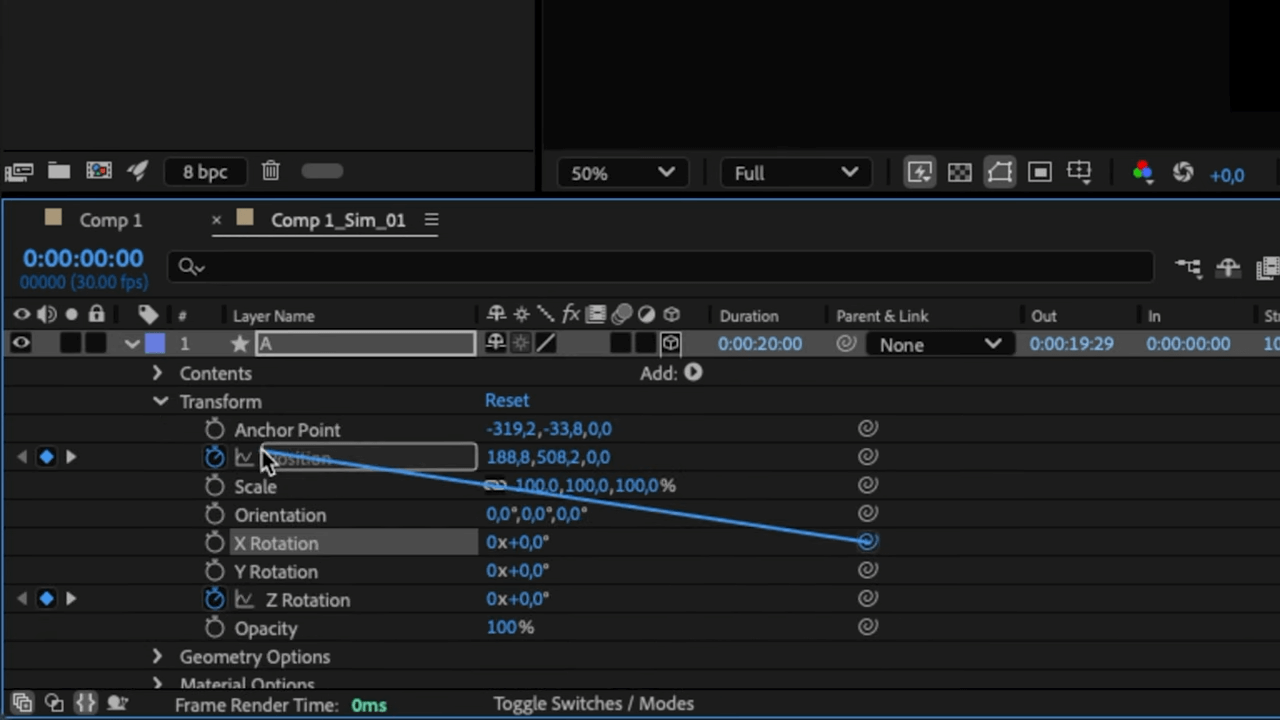Click layer 1 label color swatch

pos(155,344)
